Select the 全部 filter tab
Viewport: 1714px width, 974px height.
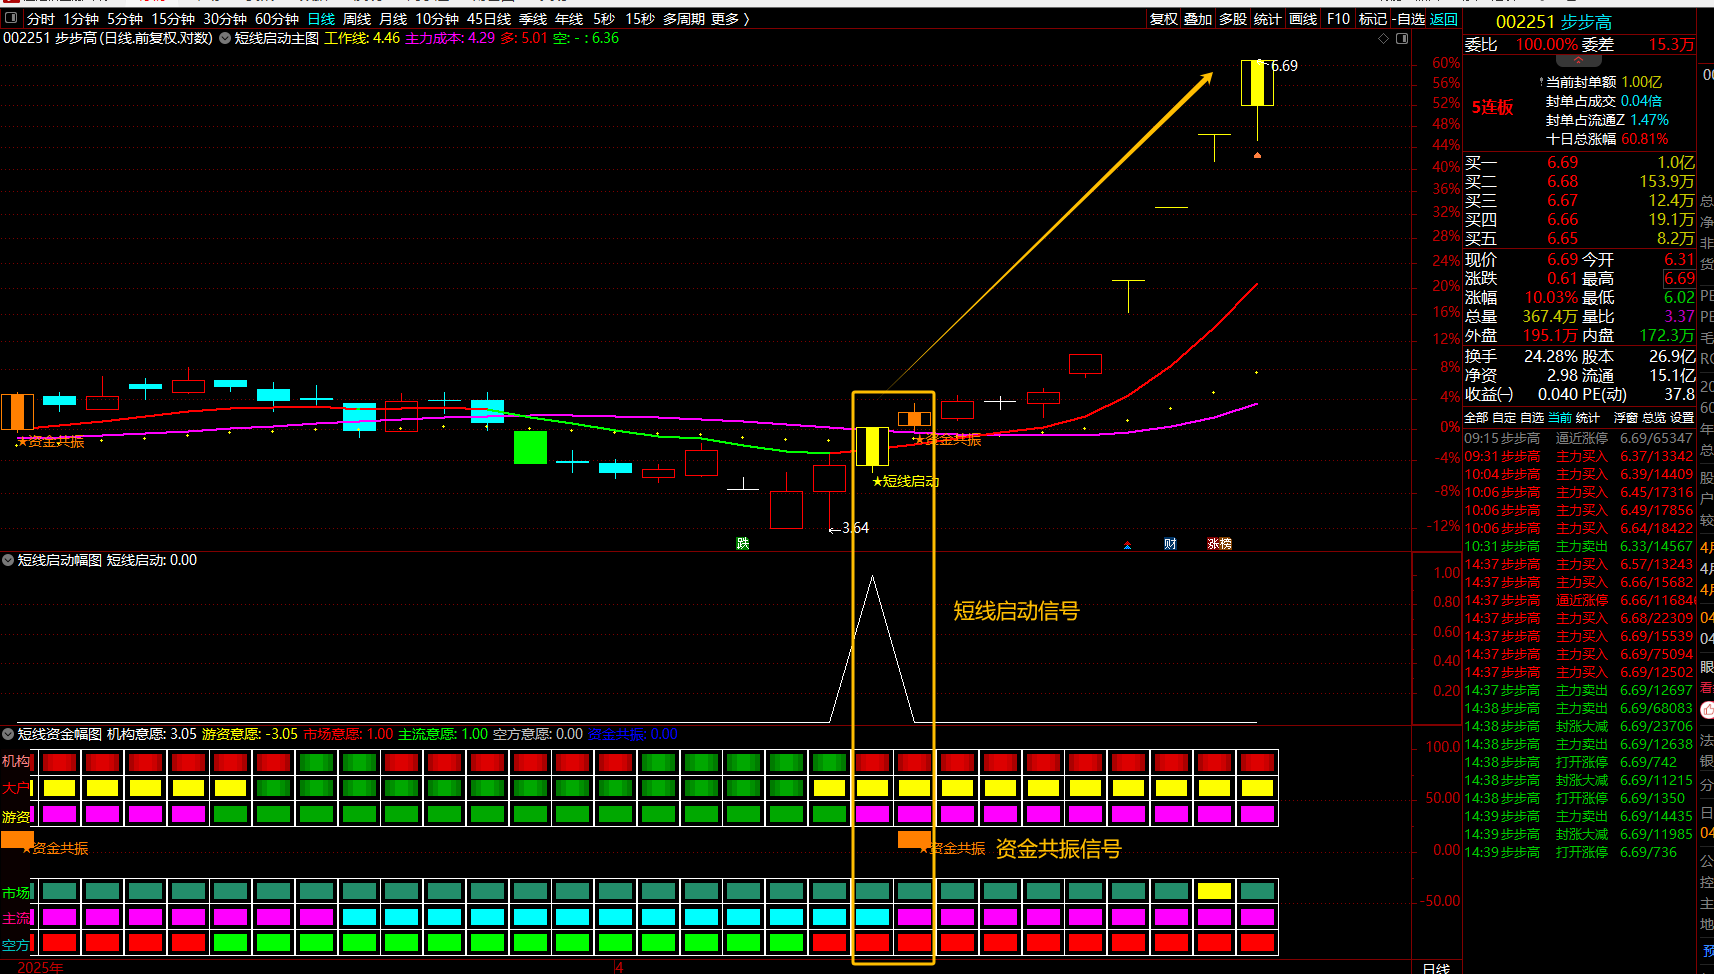[x=1476, y=418]
